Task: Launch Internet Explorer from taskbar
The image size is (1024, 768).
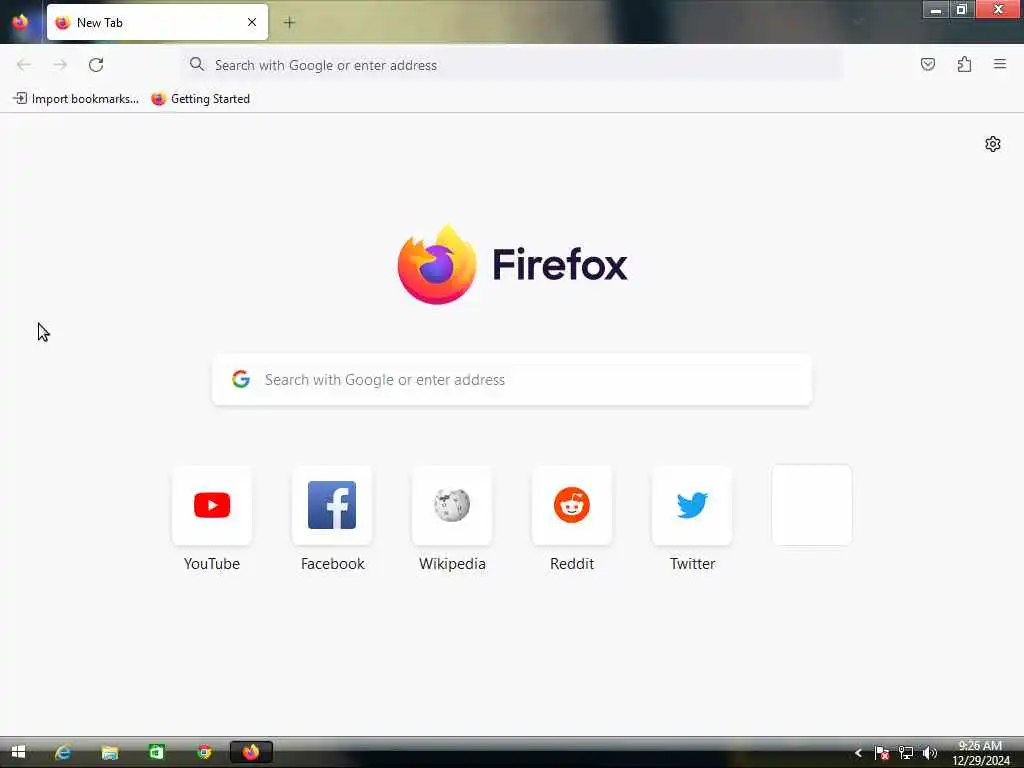Action: [63, 752]
